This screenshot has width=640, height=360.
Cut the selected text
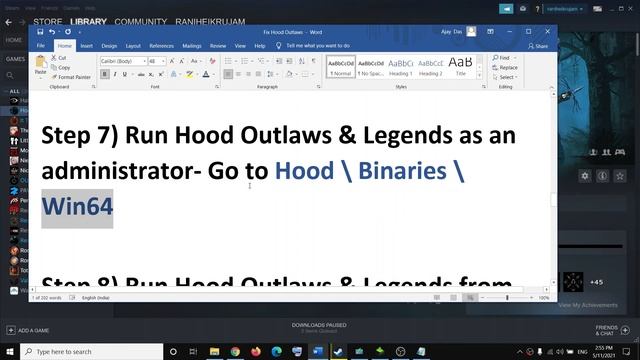click(x=59, y=58)
